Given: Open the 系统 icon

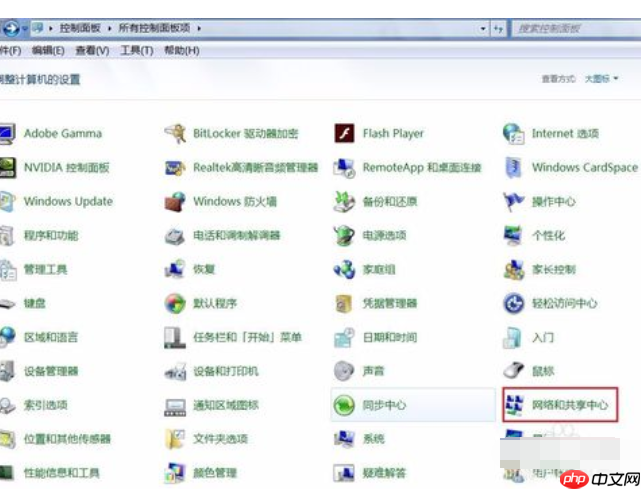Looking at the screenshot, I should (x=344, y=439).
